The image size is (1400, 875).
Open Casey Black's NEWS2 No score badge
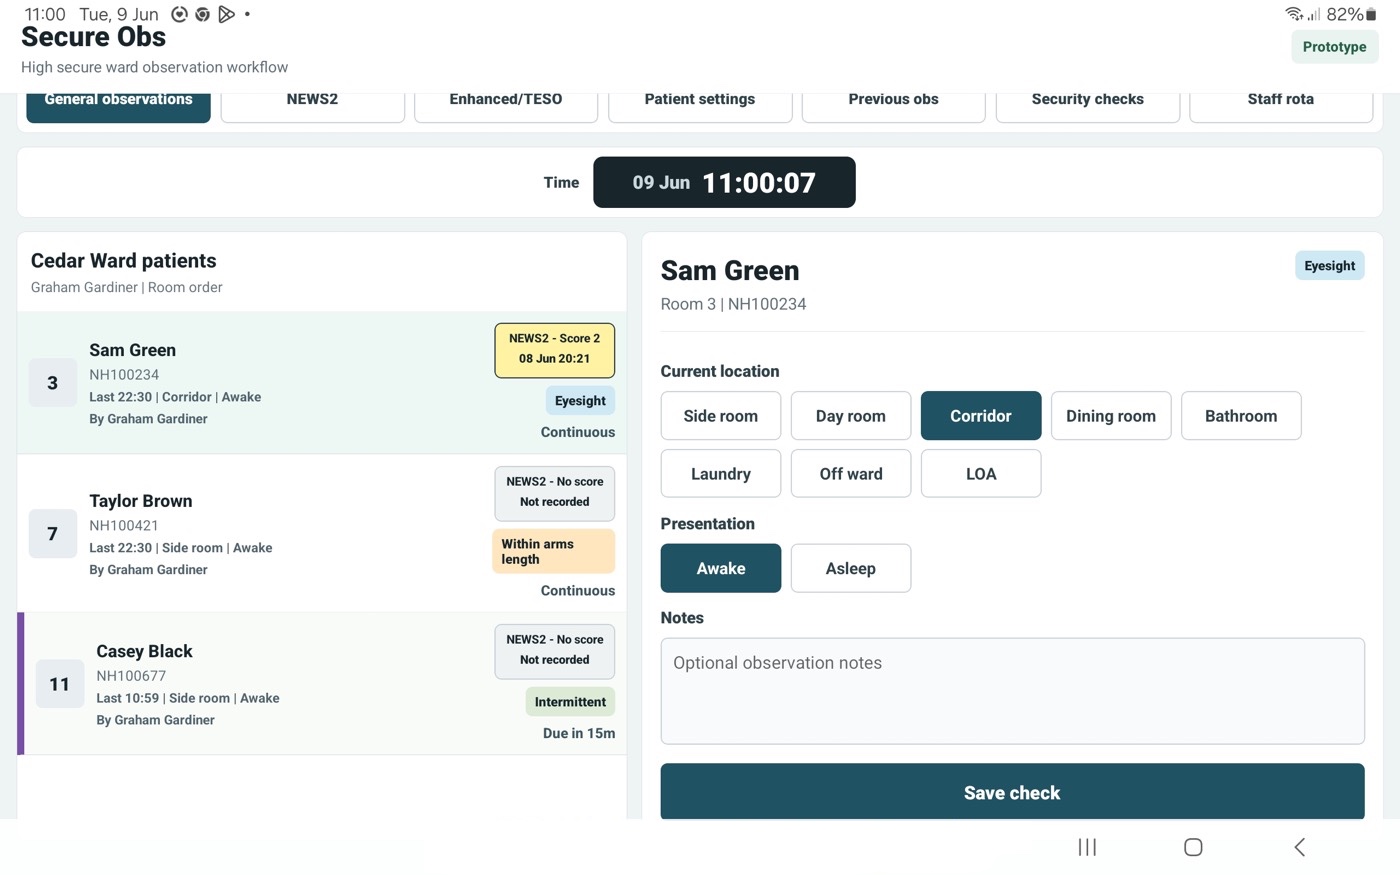554,651
